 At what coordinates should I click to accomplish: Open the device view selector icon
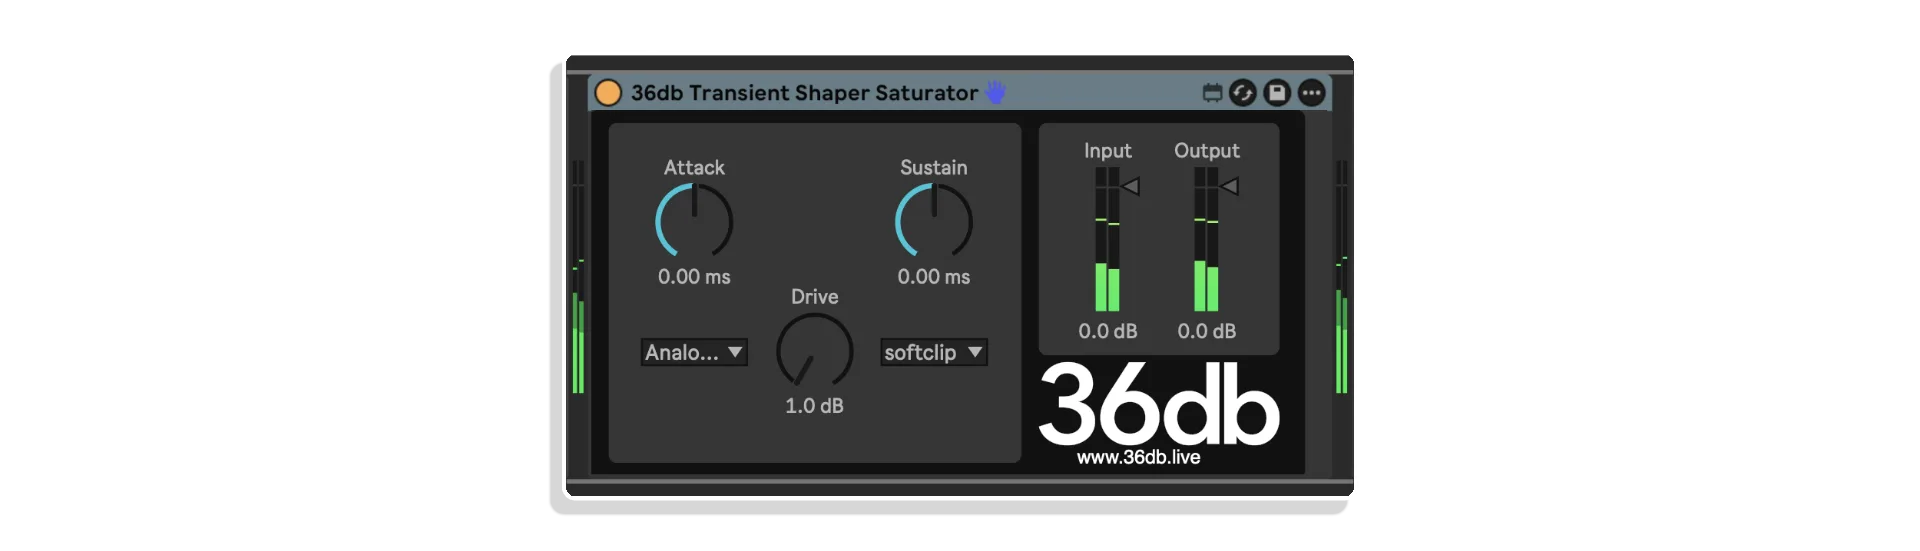[1212, 93]
